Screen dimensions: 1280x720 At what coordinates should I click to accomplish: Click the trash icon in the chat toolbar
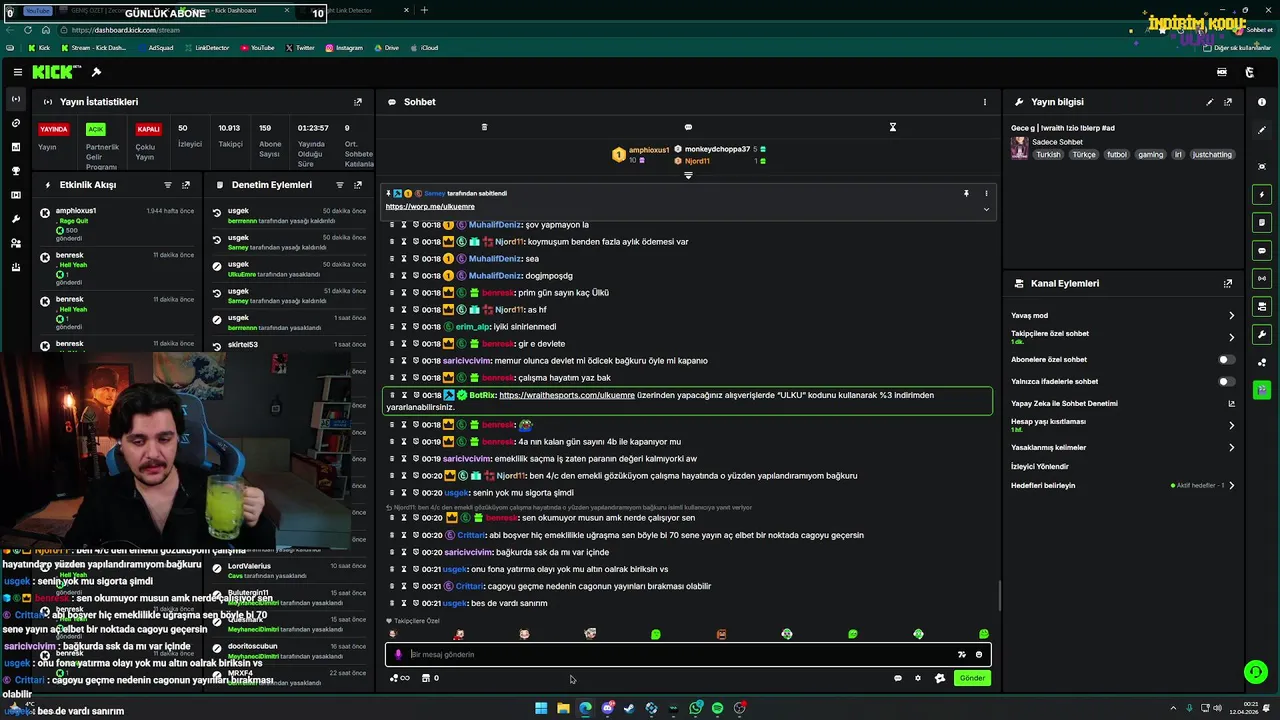[x=484, y=127]
